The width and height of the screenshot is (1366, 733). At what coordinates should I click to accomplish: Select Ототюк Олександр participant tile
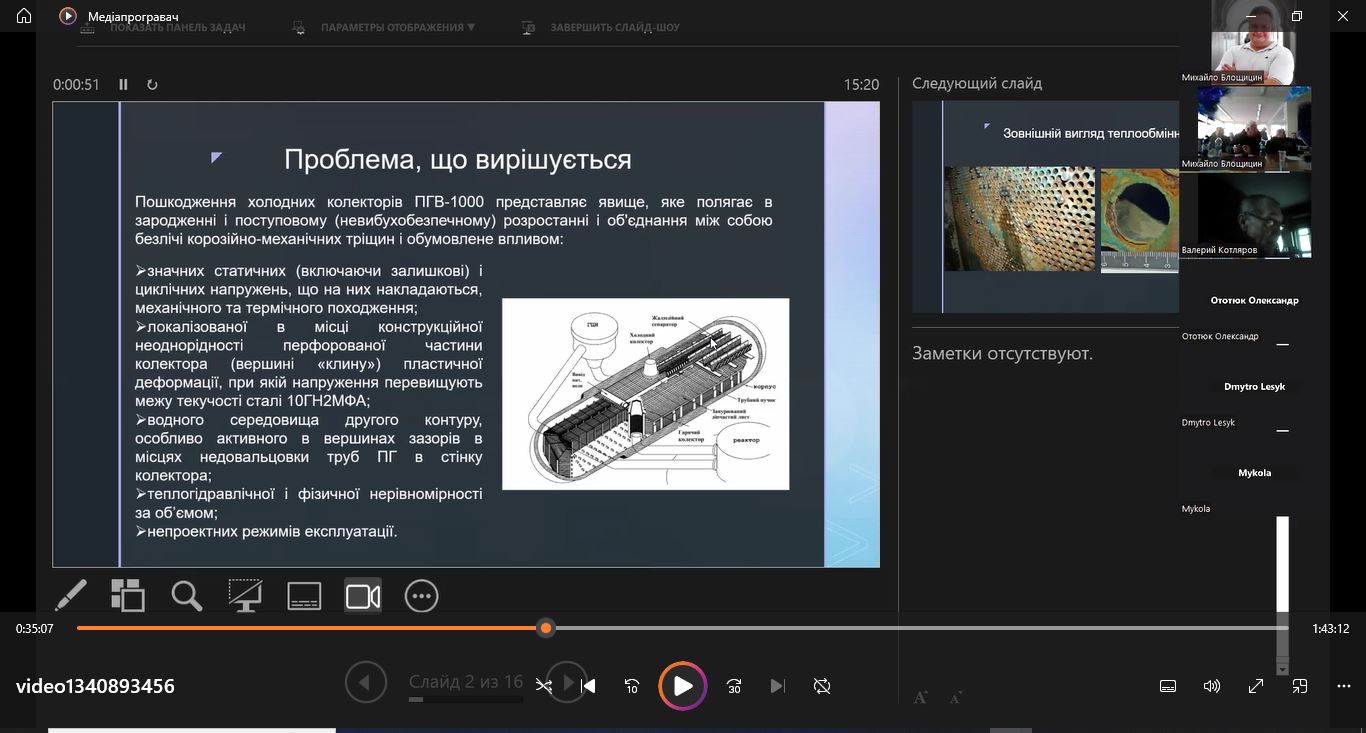(x=1254, y=301)
